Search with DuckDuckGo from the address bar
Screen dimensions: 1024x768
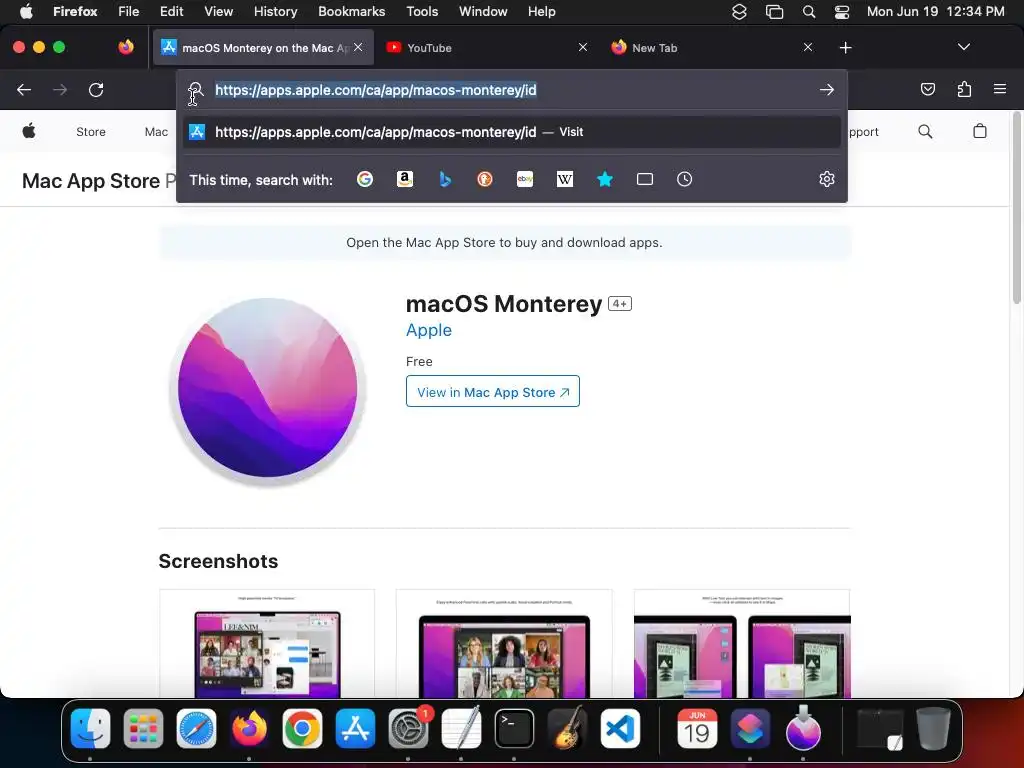pos(485,179)
